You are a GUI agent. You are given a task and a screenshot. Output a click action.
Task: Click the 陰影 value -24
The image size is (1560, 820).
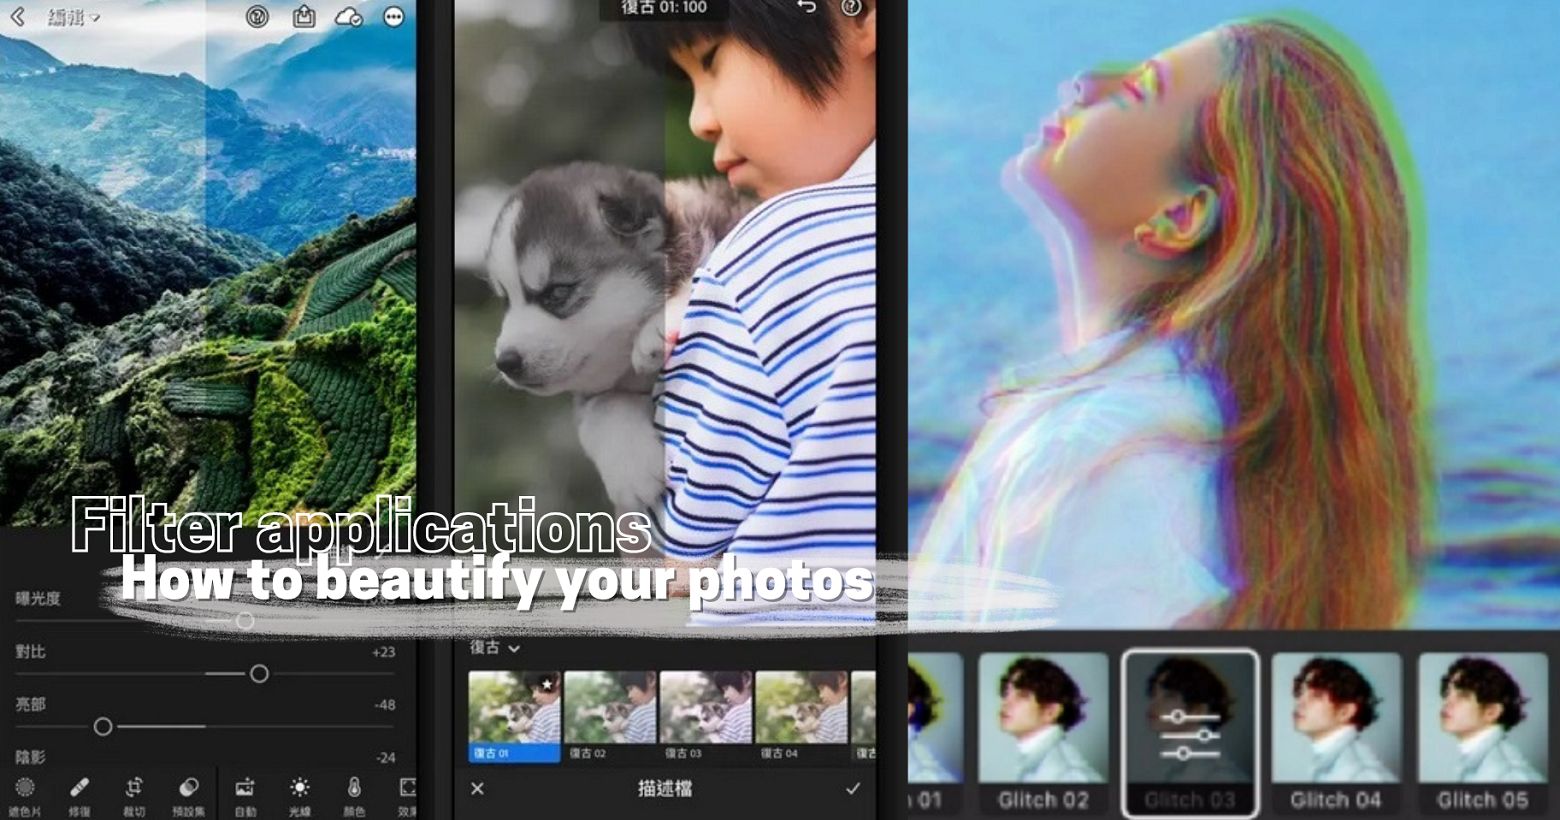386,758
